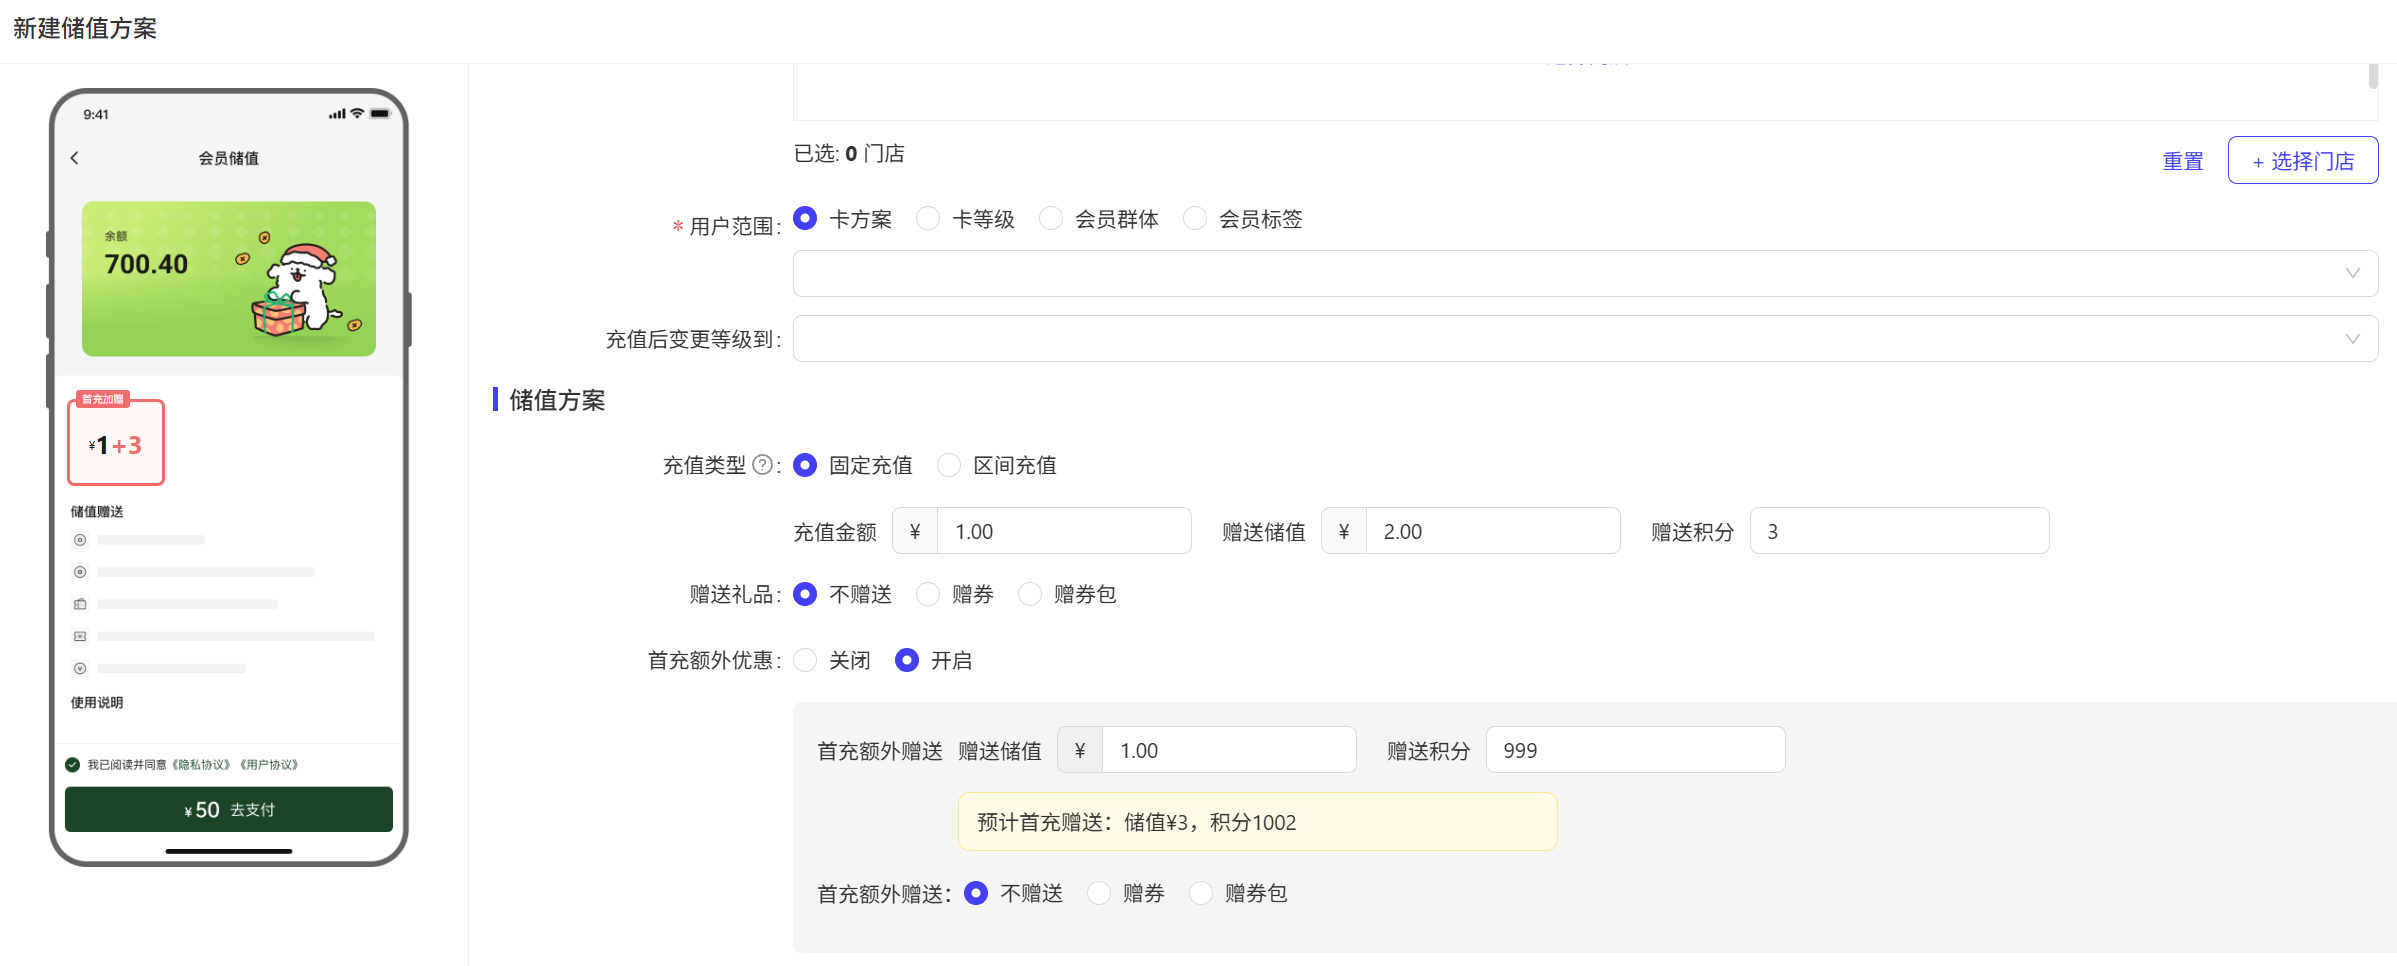Expand the 用户范围 card plan dropdown
2397x966 pixels.
click(1585, 273)
